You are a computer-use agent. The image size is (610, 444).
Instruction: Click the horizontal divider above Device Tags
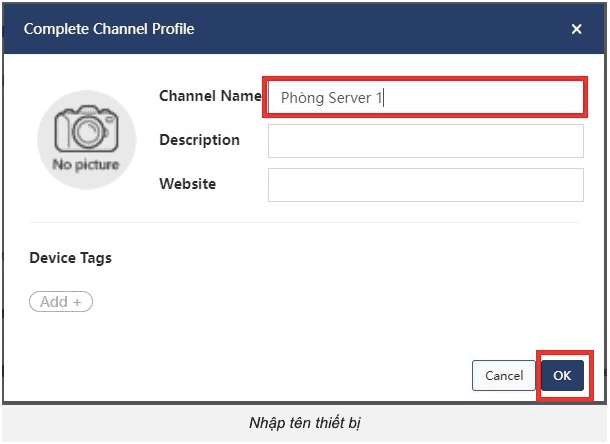coord(305,222)
